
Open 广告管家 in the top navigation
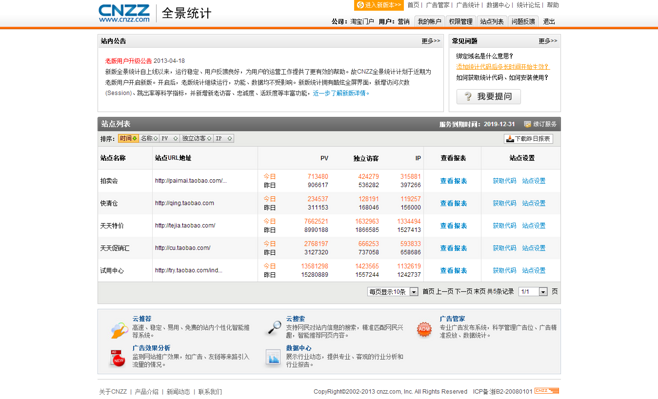437,5
